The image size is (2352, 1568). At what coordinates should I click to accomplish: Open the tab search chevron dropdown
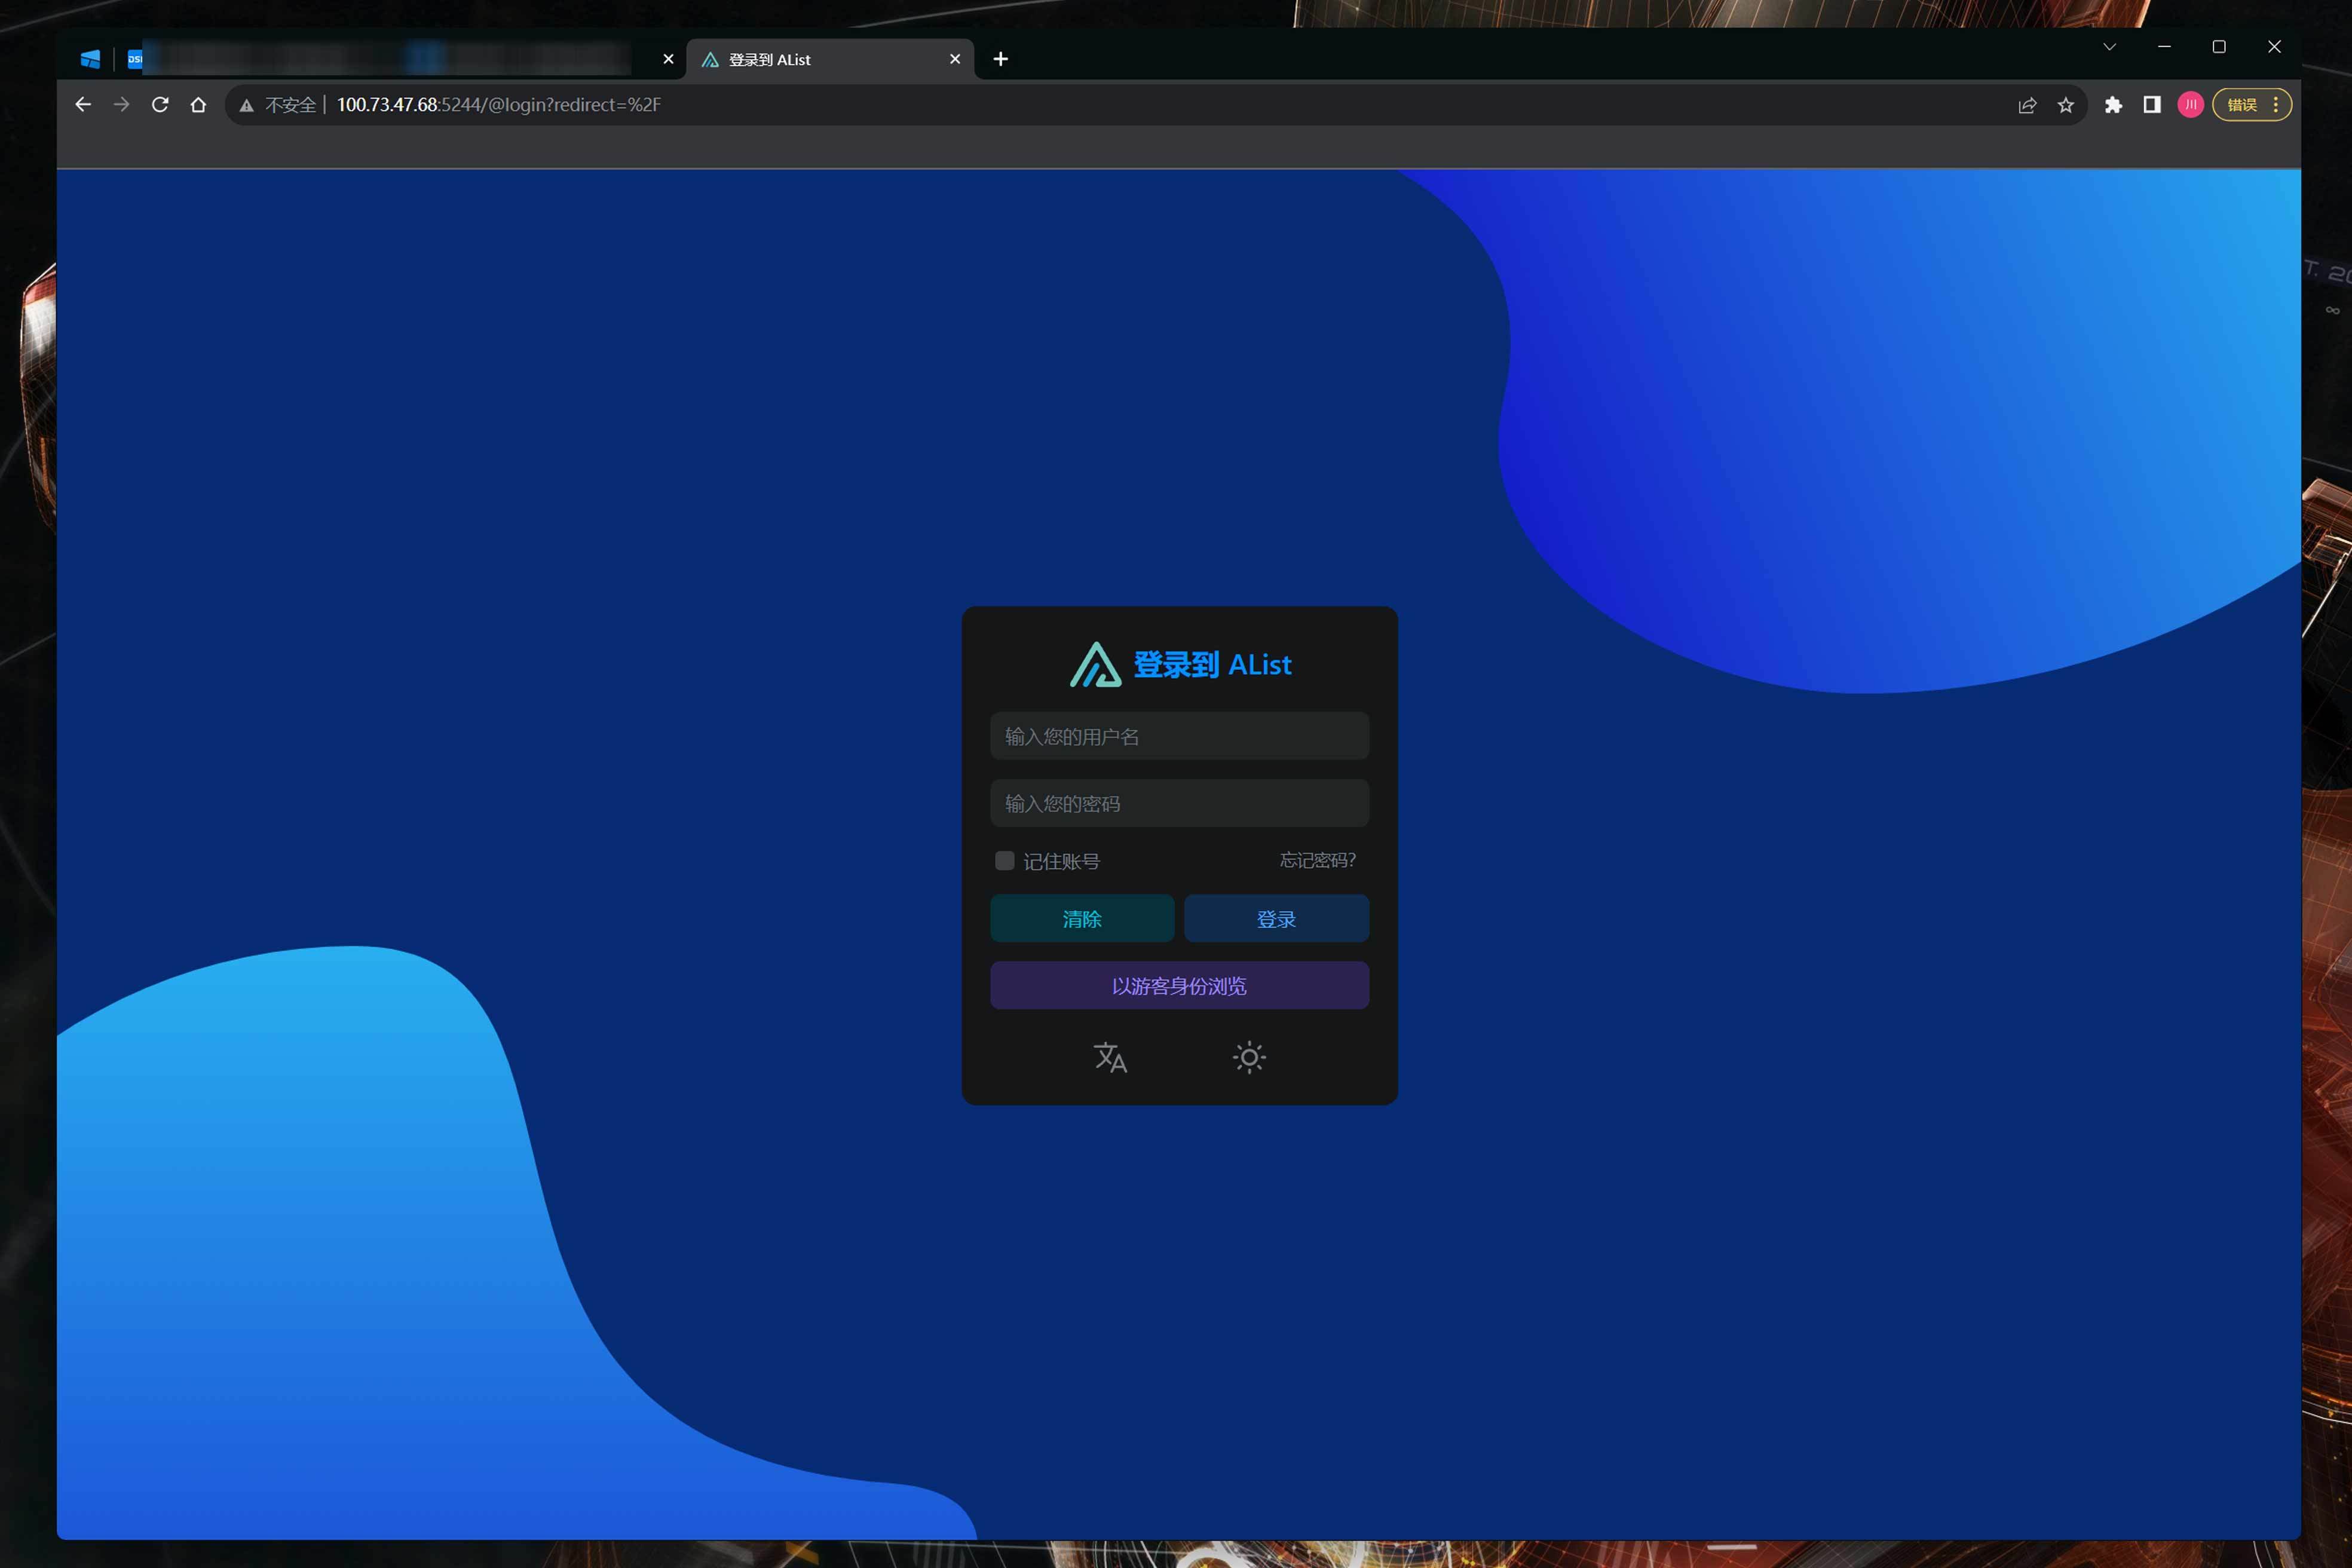coord(2109,47)
